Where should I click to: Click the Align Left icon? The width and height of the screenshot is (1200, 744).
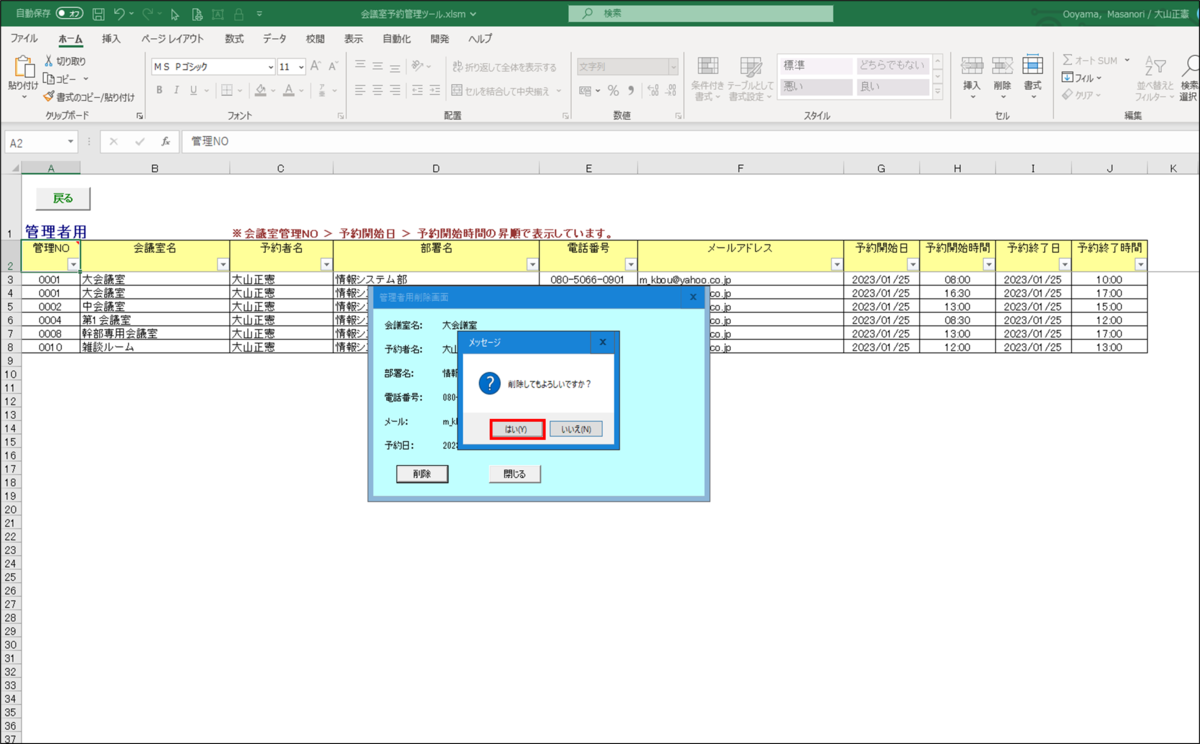tap(360, 90)
